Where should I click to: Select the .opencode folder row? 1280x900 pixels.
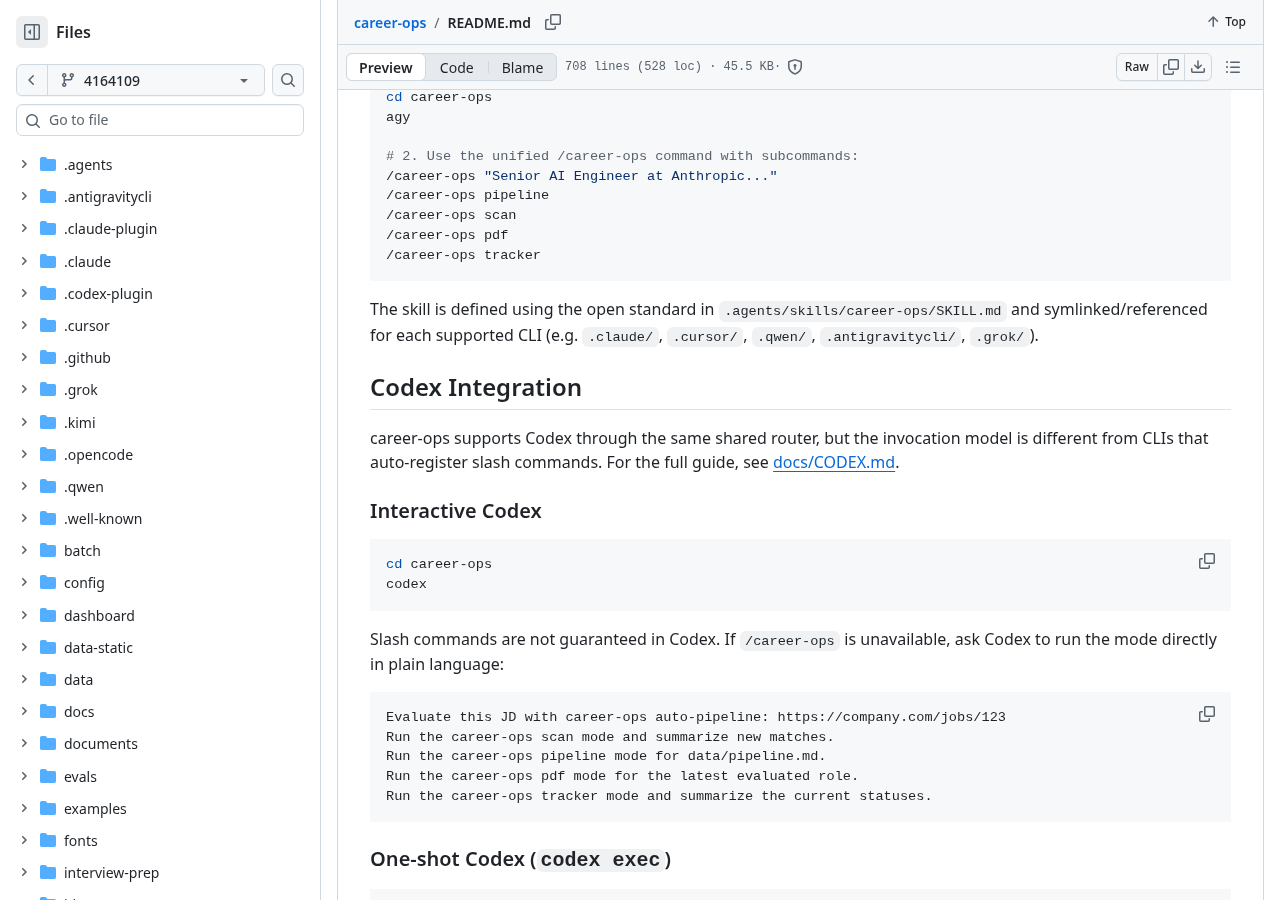pos(160,454)
